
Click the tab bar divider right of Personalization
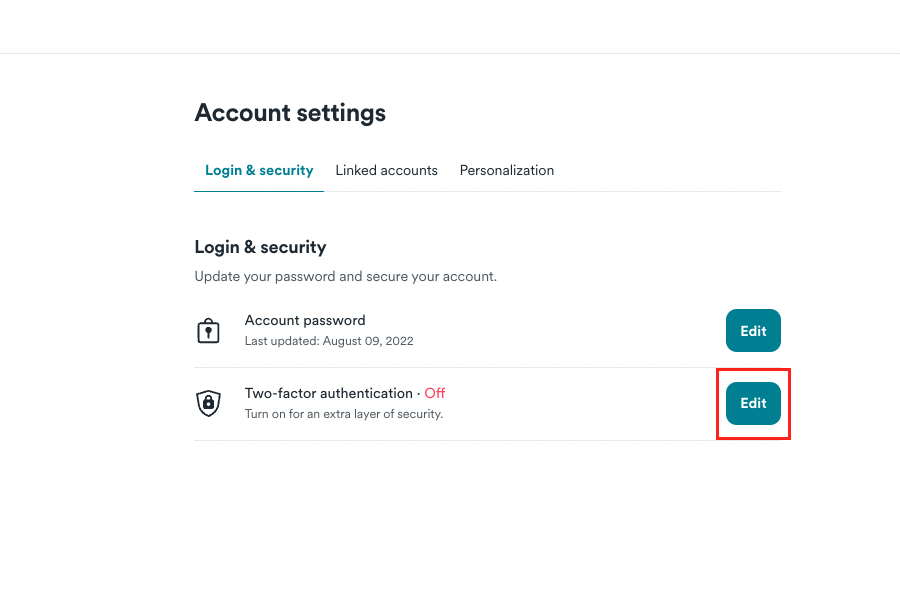[x=670, y=191]
